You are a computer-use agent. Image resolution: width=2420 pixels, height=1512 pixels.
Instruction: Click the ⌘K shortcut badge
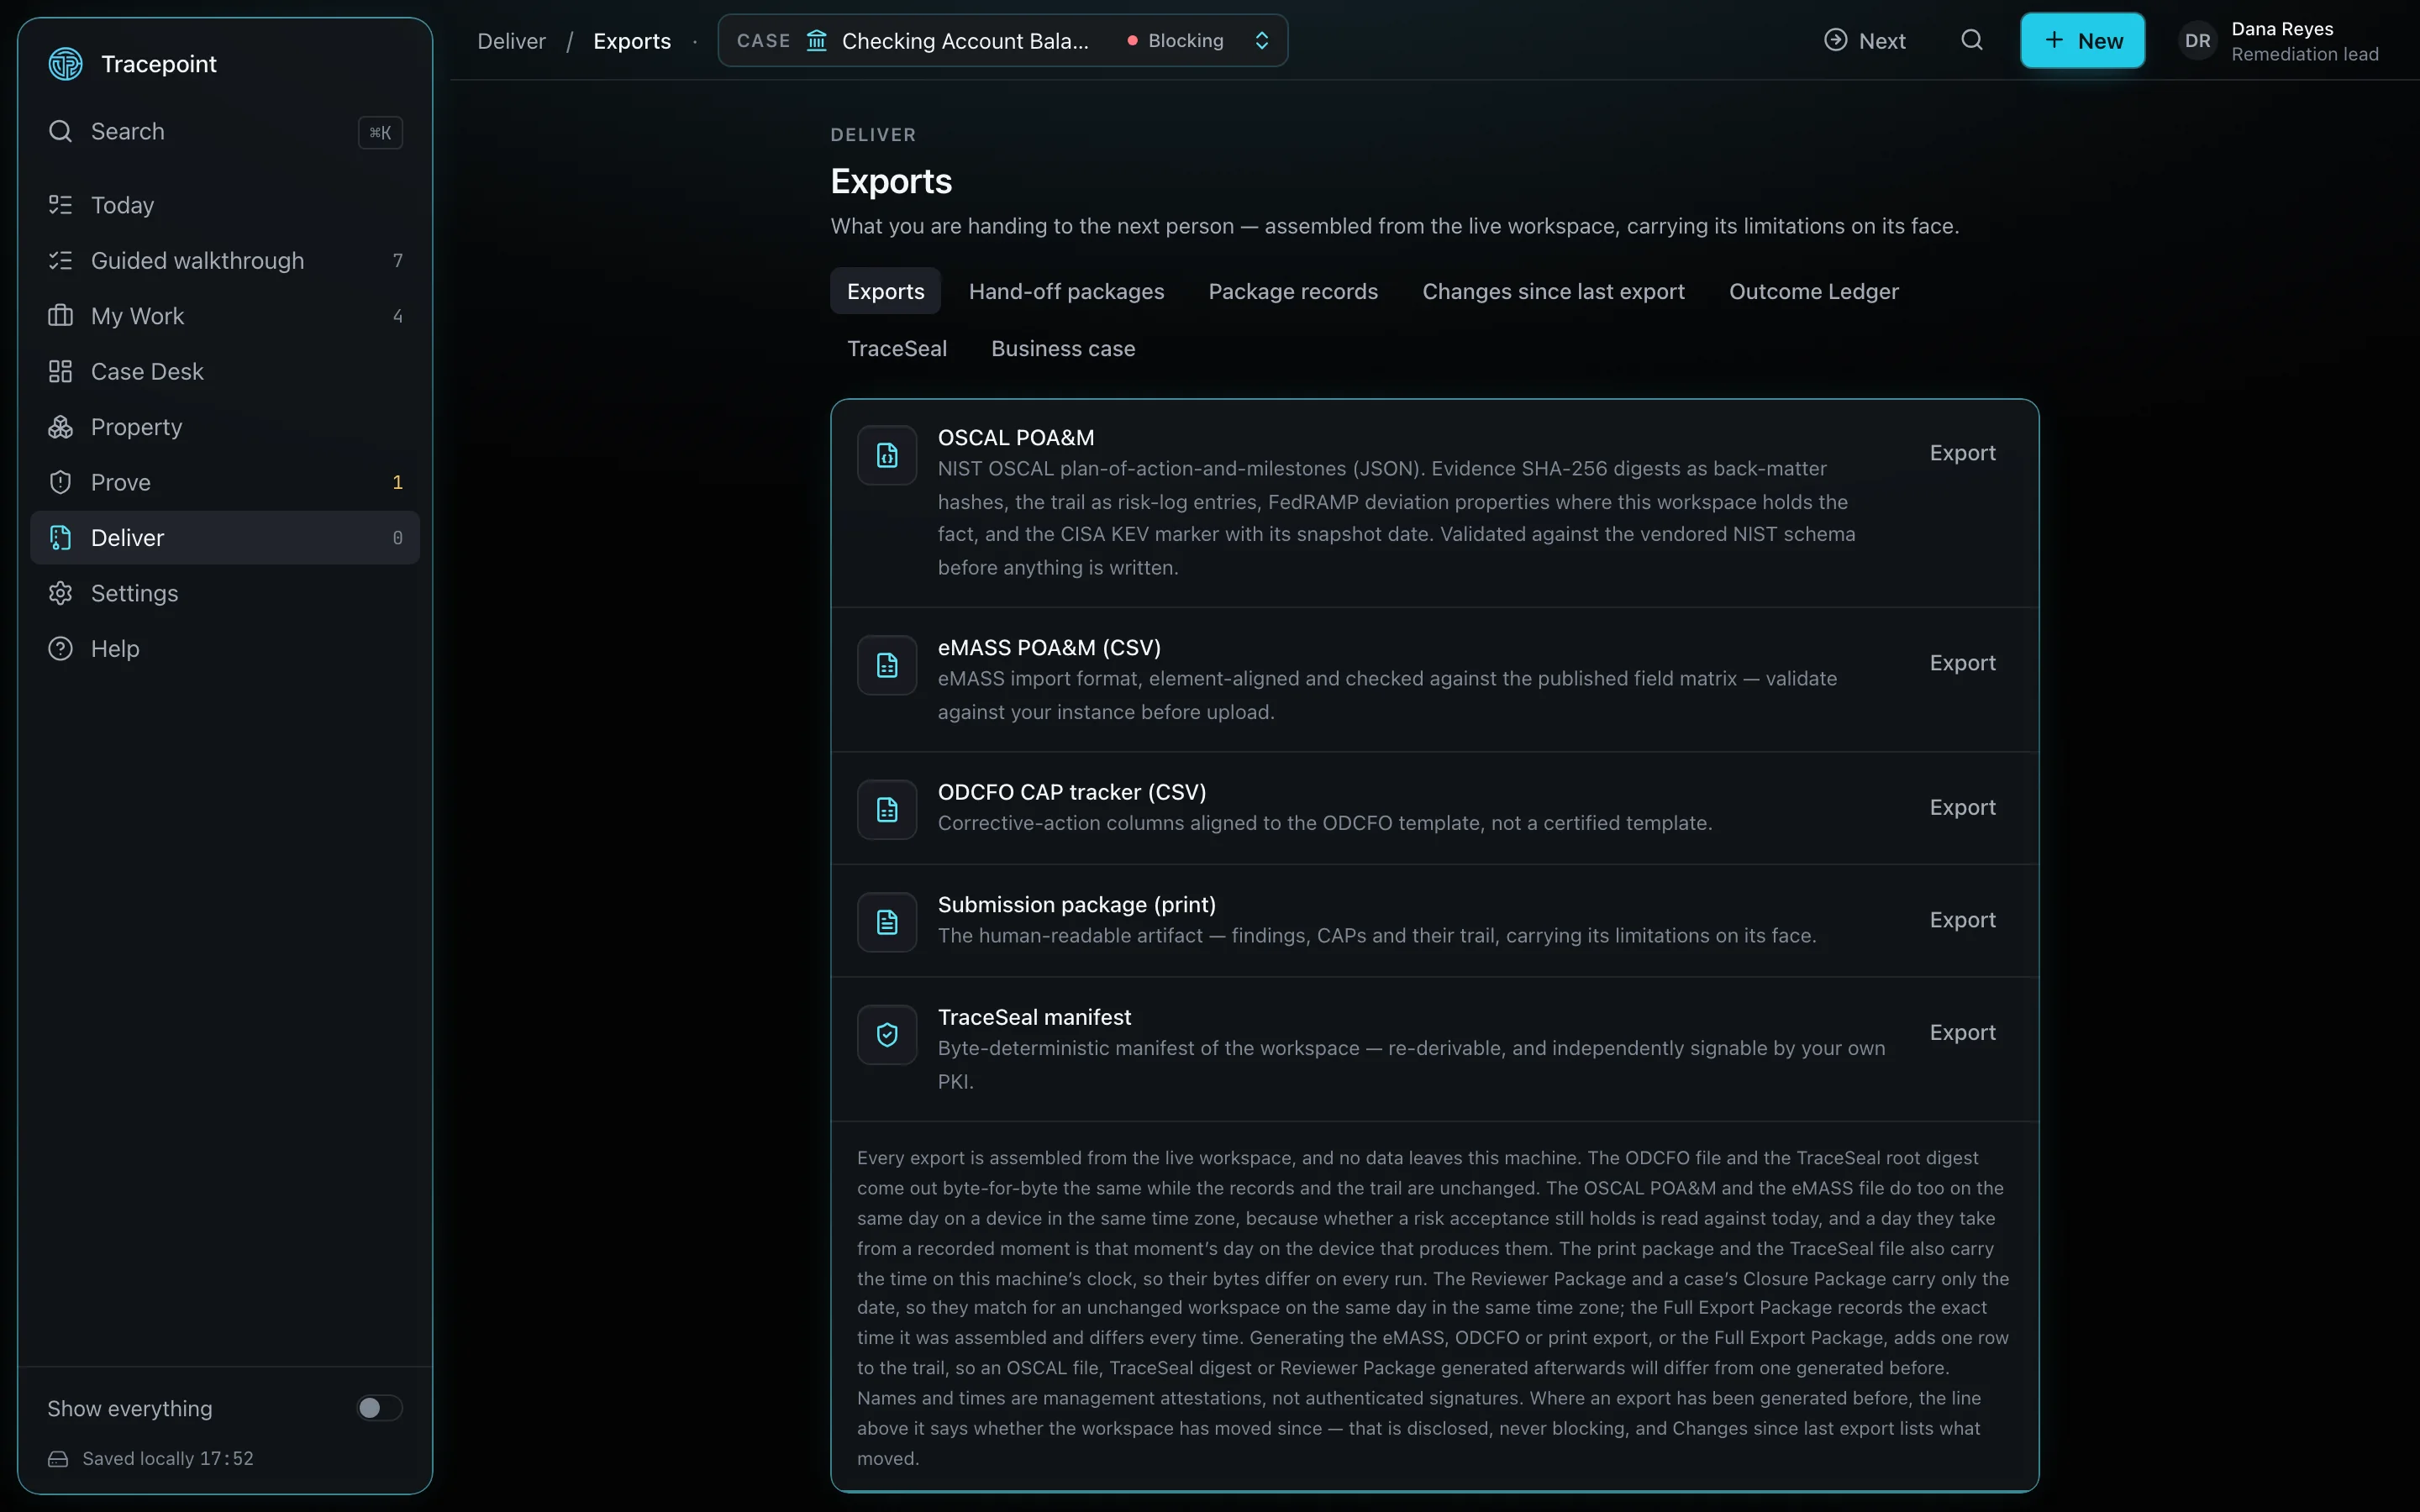coord(380,132)
